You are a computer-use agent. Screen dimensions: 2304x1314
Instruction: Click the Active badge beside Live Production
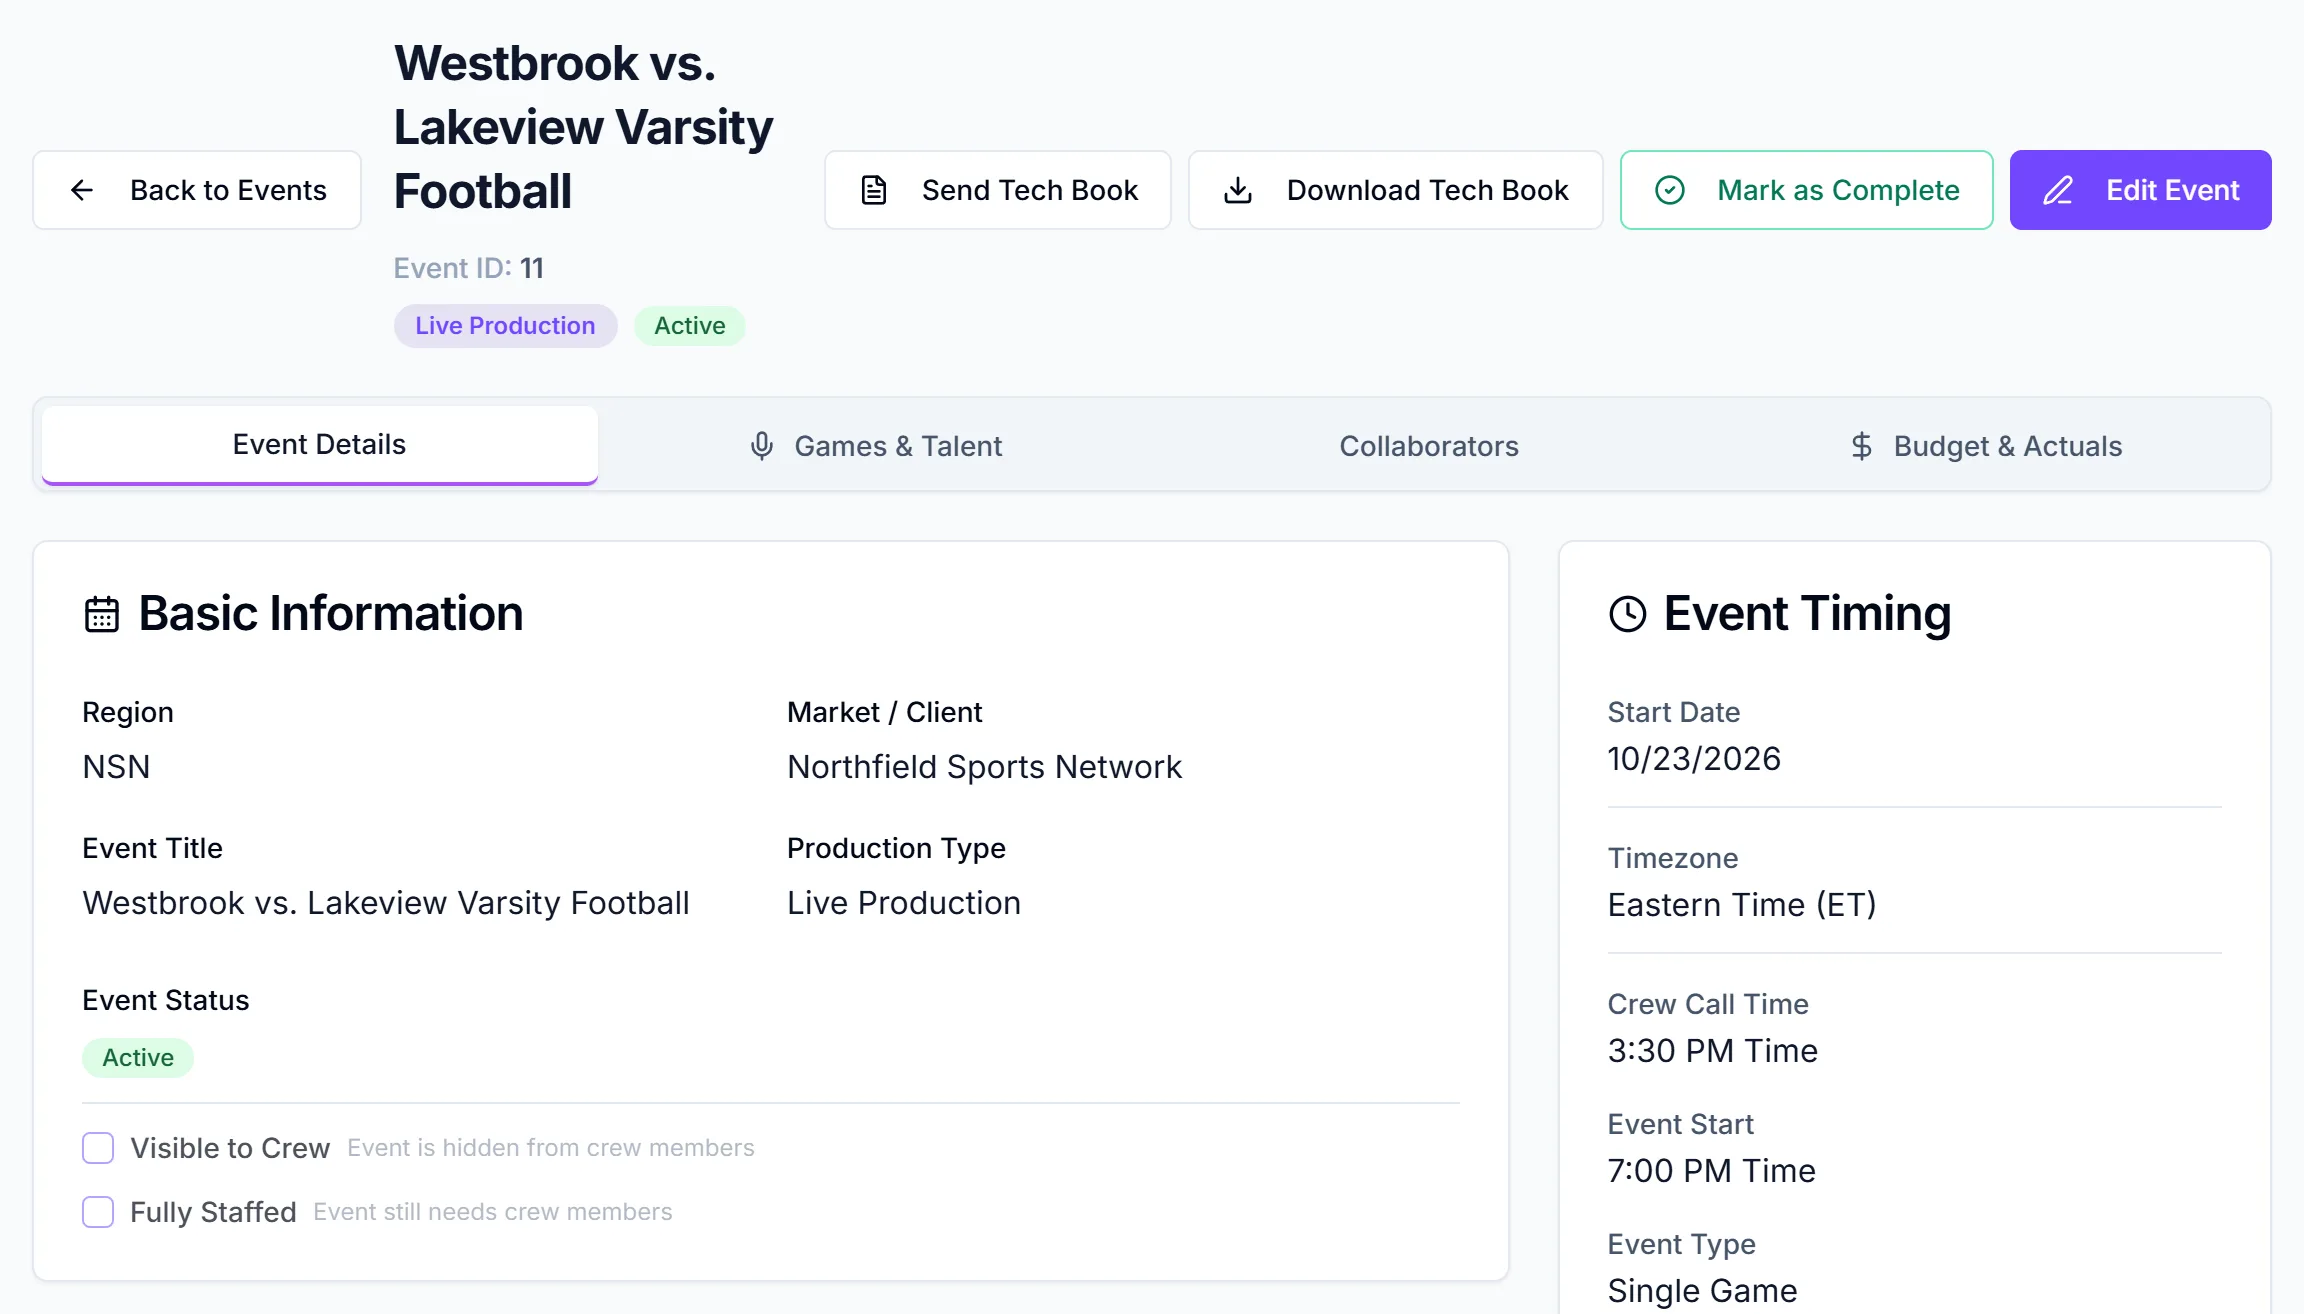coord(690,326)
